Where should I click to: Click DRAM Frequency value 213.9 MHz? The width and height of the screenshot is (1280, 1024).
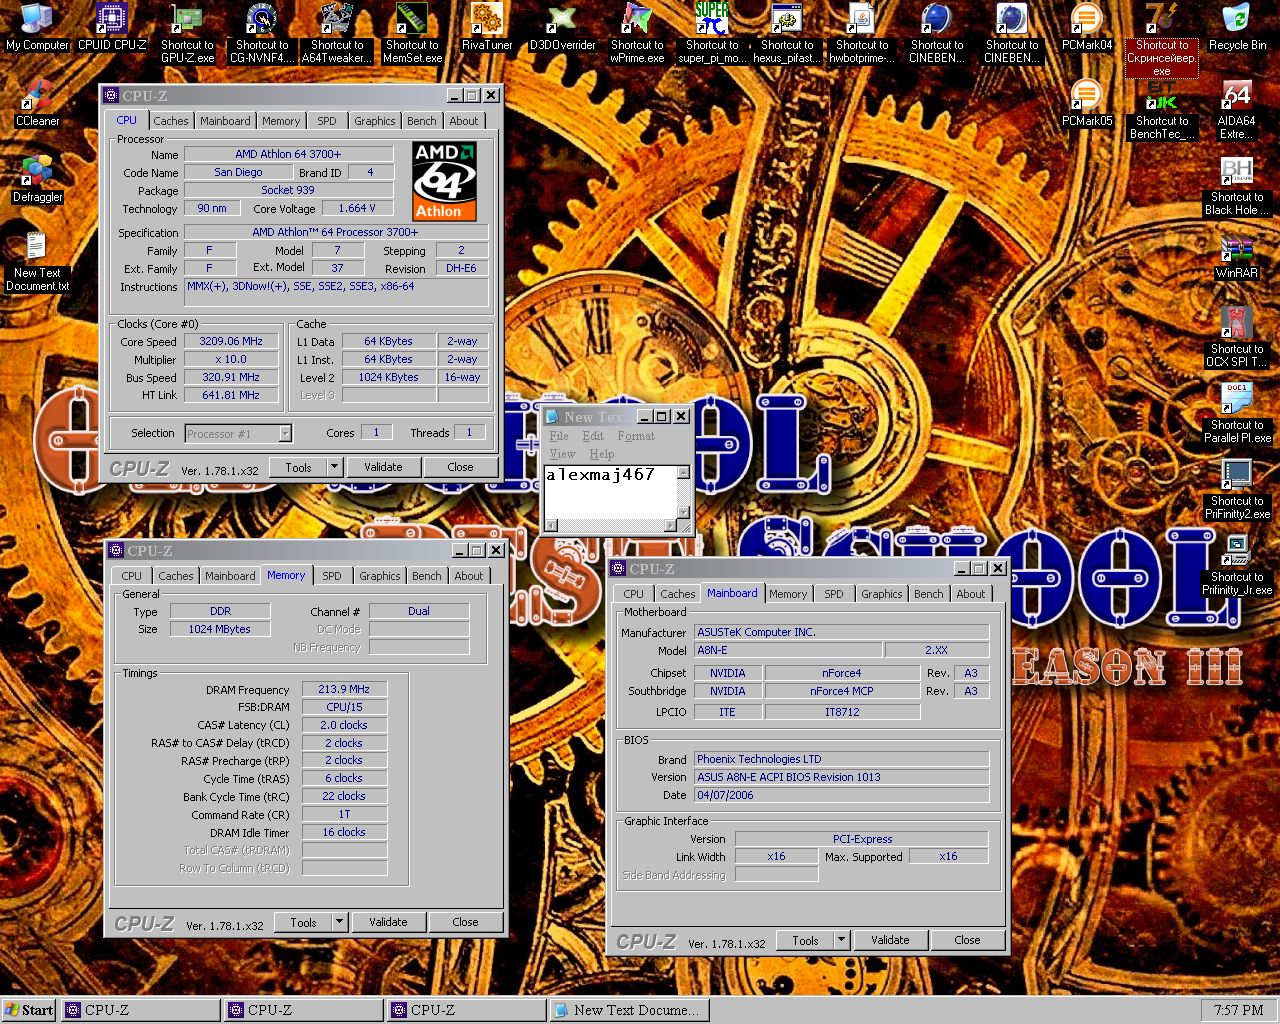(344, 689)
